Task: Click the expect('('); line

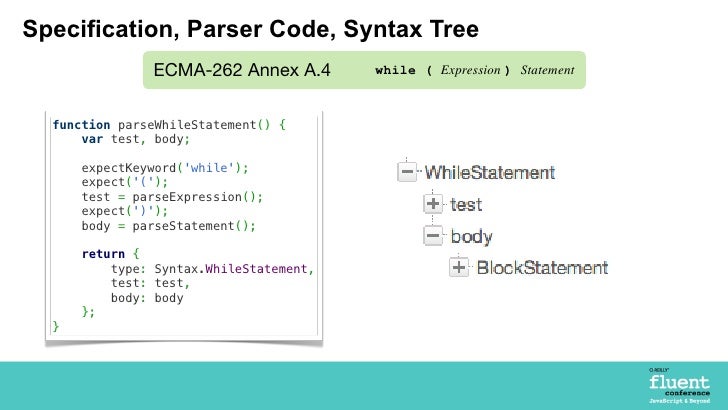Action: click(124, 182)
